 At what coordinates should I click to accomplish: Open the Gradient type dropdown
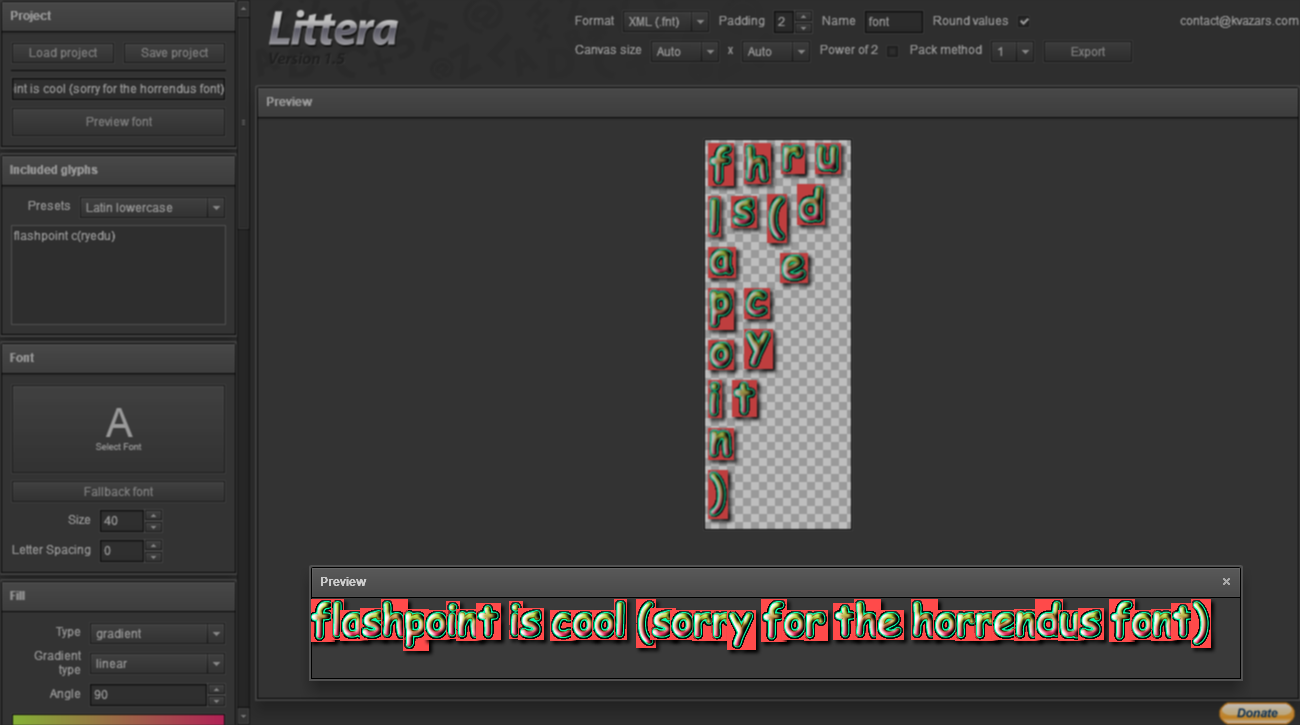point(157,664)
